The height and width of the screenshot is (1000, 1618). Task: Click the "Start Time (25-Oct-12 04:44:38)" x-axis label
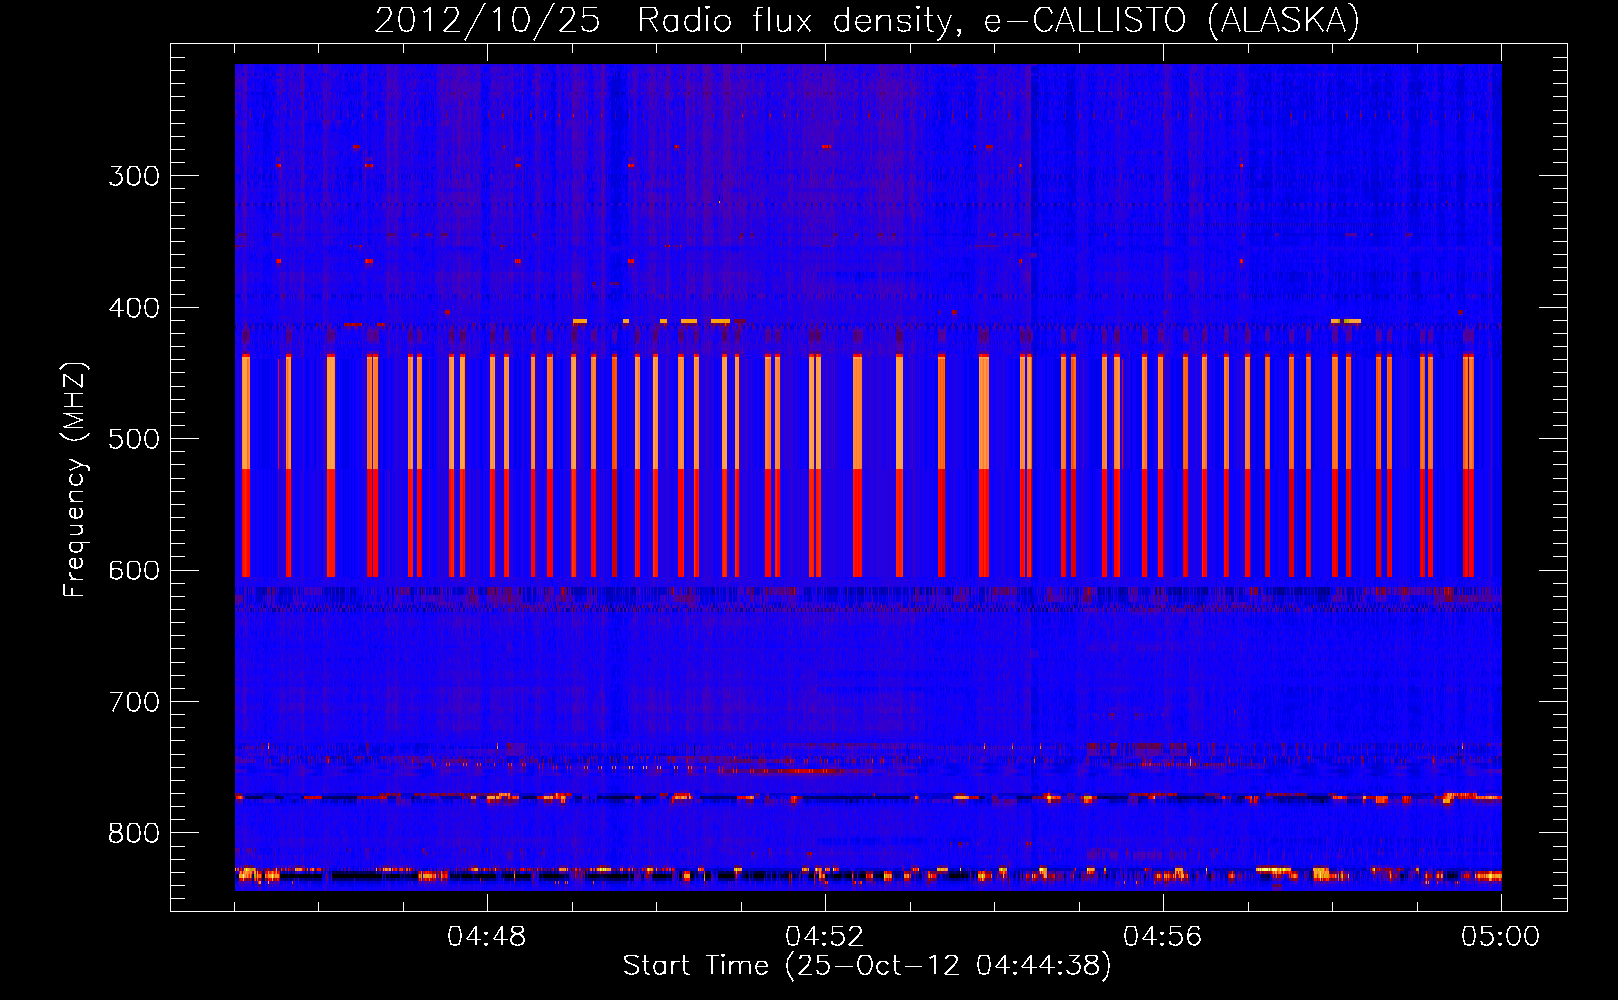(866, 966)
